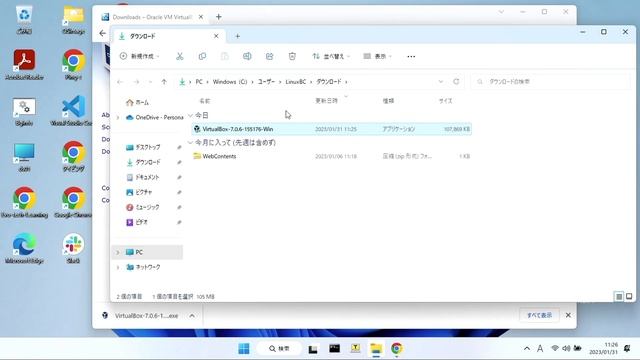
Task: Open the three-dot more options menu
Action: [x=411, y=56]
